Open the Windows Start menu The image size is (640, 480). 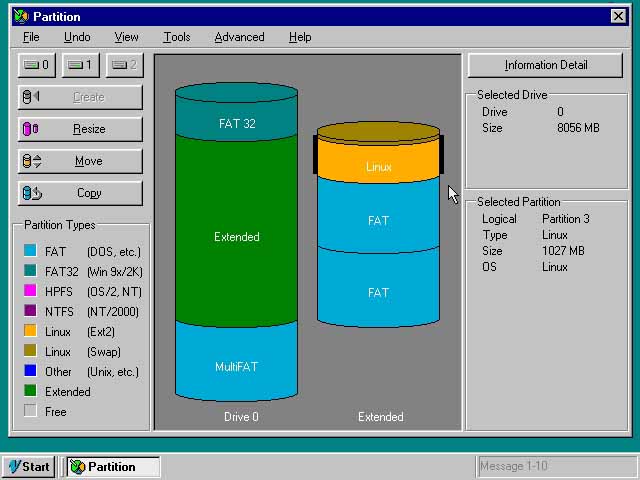[x=29, y=466]
